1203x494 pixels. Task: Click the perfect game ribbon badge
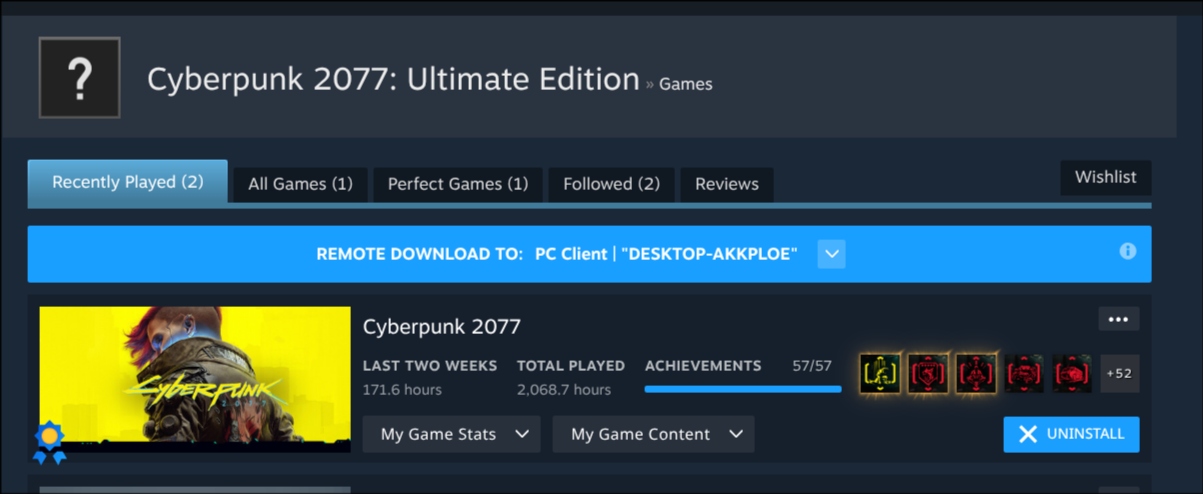point(49,441)
